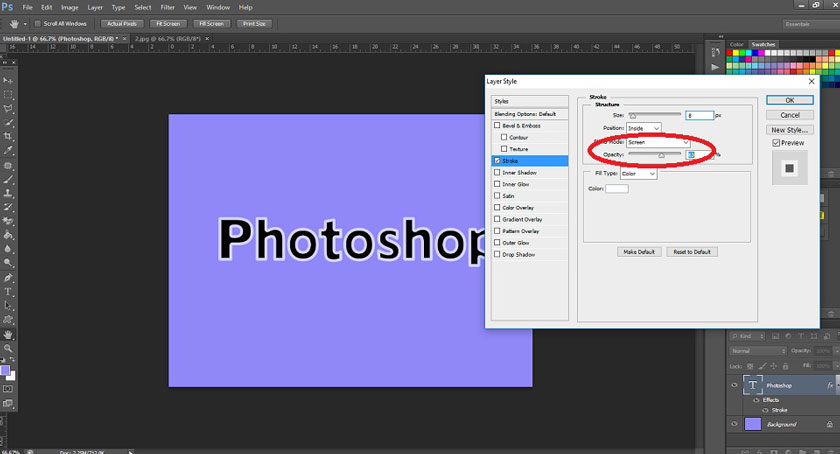Select the Pen tool

tap(8, 278)
